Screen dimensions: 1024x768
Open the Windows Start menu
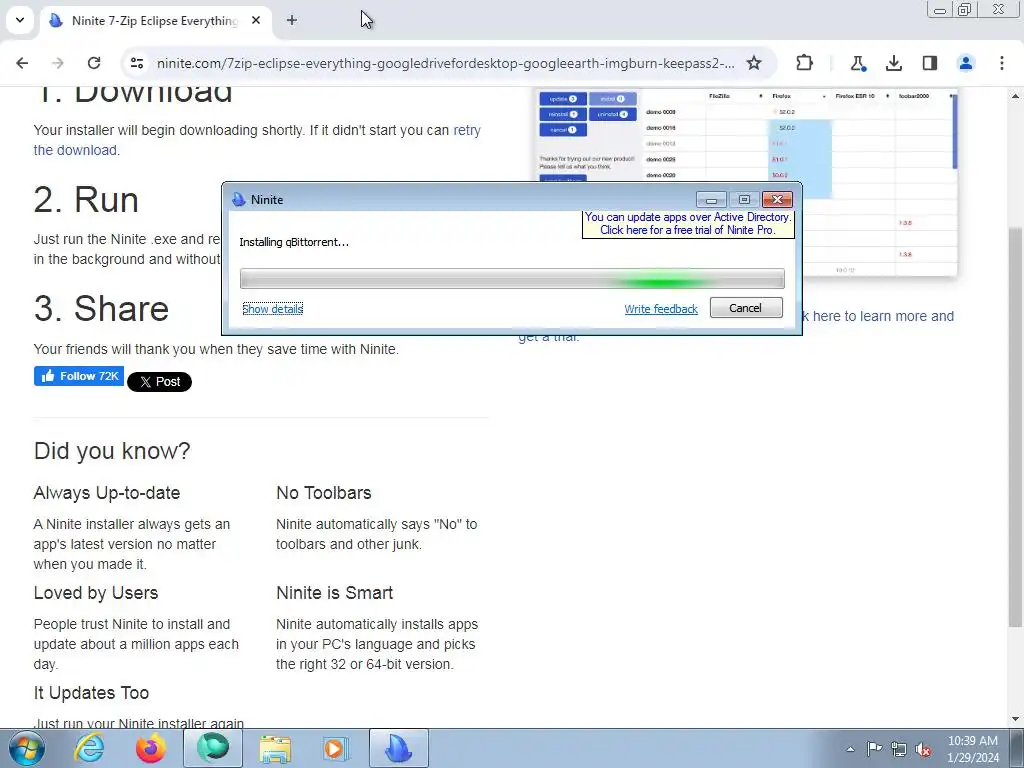(x=27, y=748)
